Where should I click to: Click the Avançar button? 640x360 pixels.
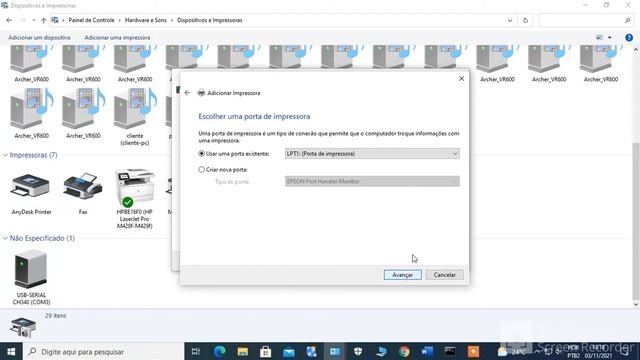402,275
